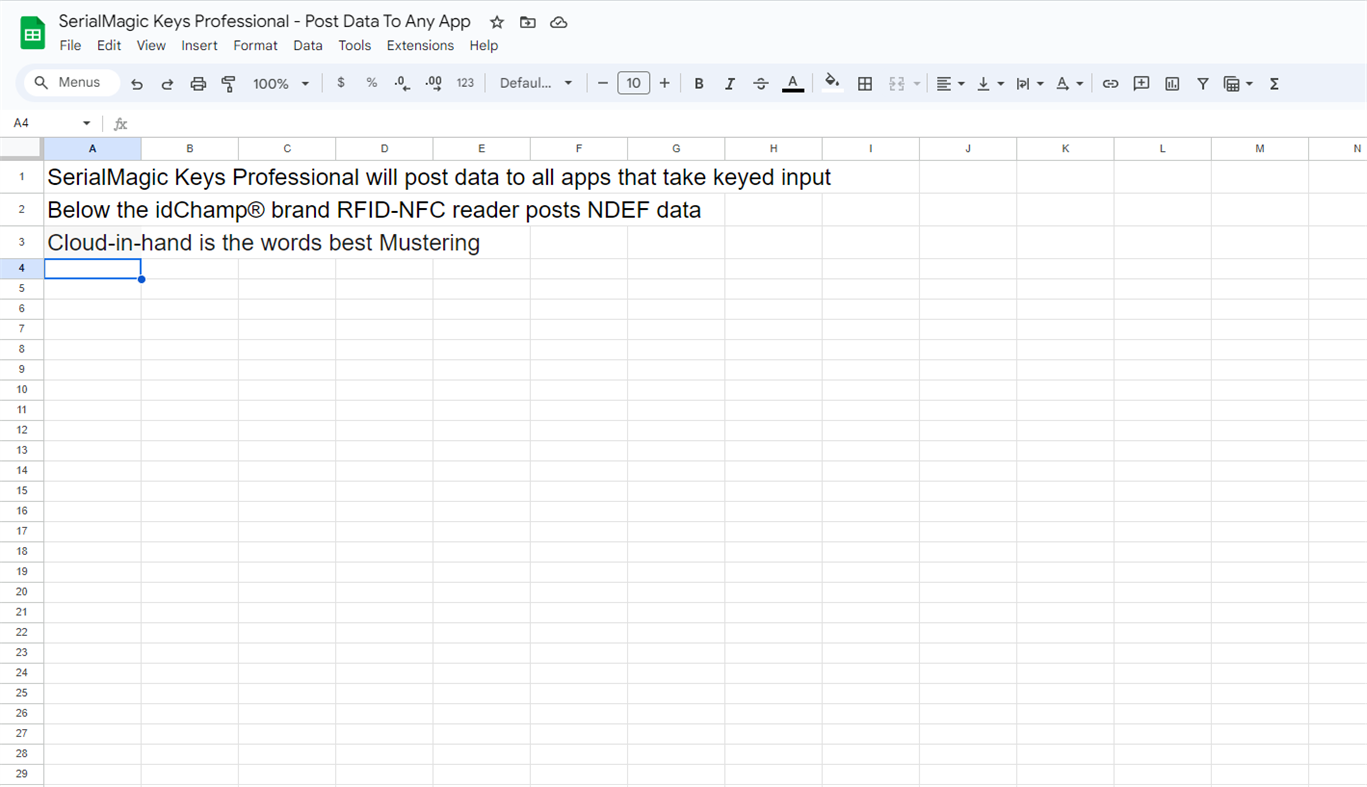Image resolution: width=1367 pixels, height=787 pixels.
Task: Toggle strikethrough formatting
Action: (761, 84)
